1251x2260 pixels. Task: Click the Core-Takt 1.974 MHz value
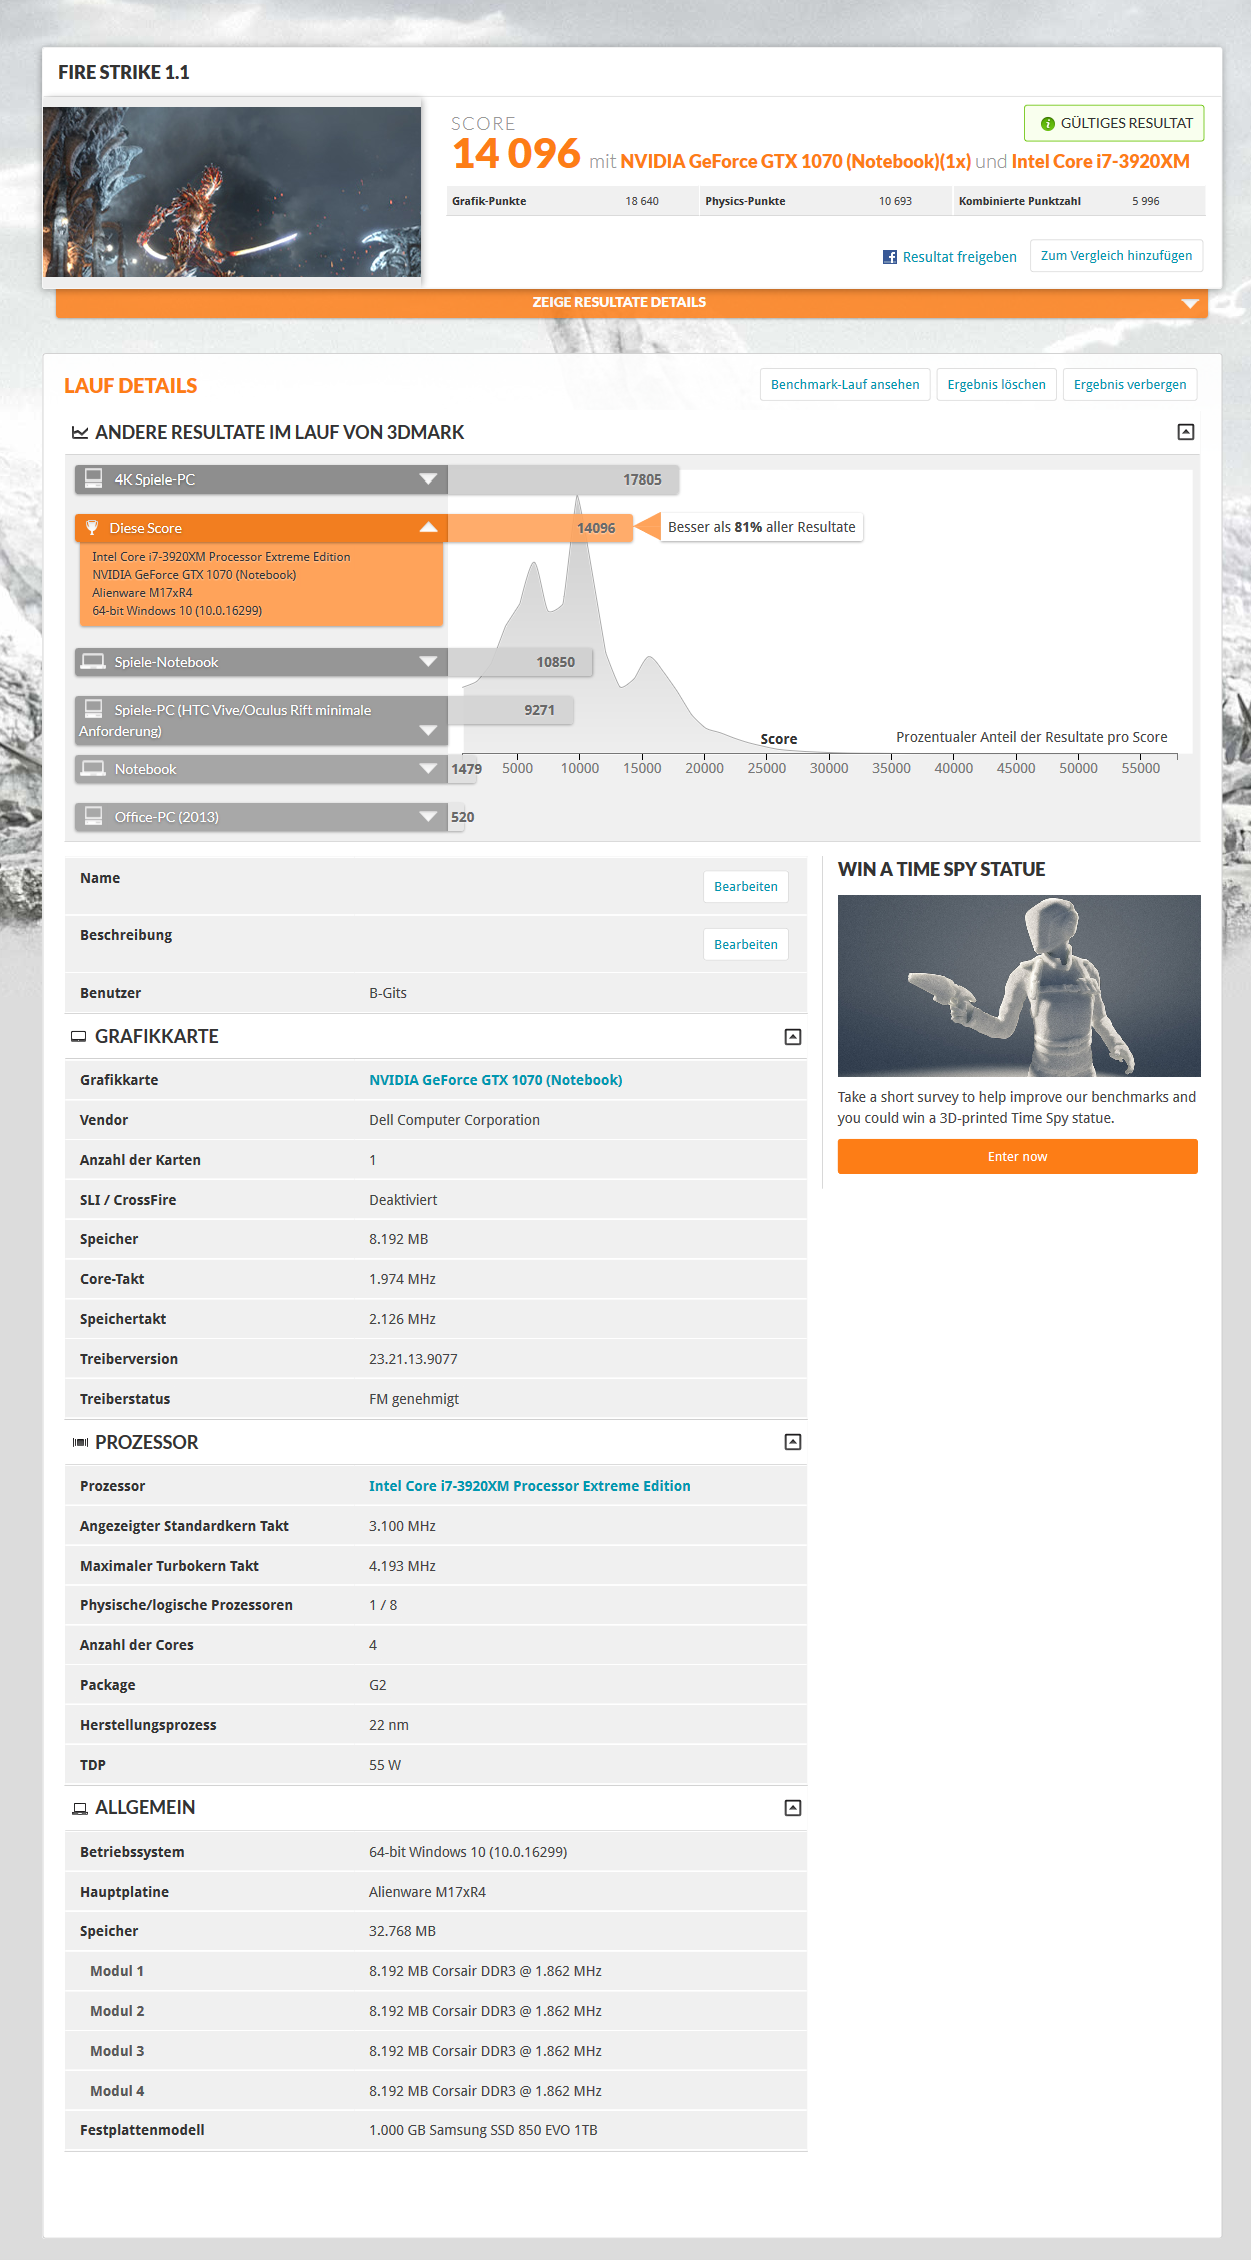click(402, 1279)
